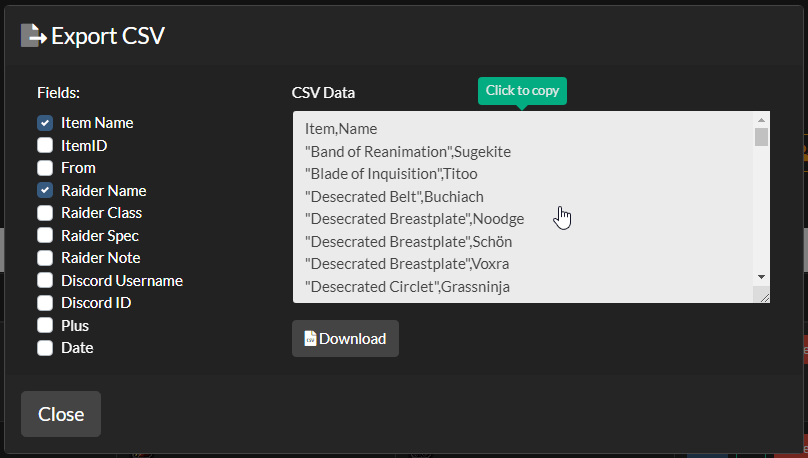Click the CSV data scrollbar thumb
The height and width of the screenshot is (458, 808).
[761, 137]
